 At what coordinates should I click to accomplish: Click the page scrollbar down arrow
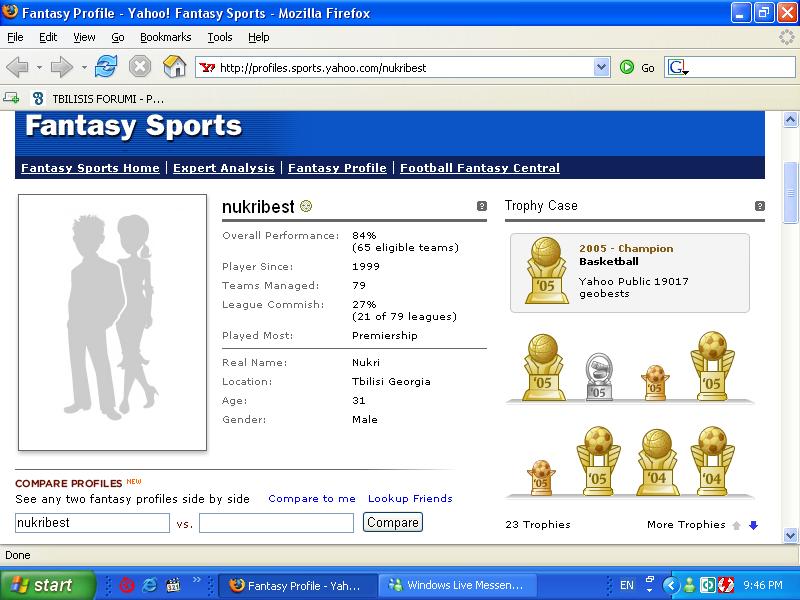pyautogui.click(x=790, y=535)
